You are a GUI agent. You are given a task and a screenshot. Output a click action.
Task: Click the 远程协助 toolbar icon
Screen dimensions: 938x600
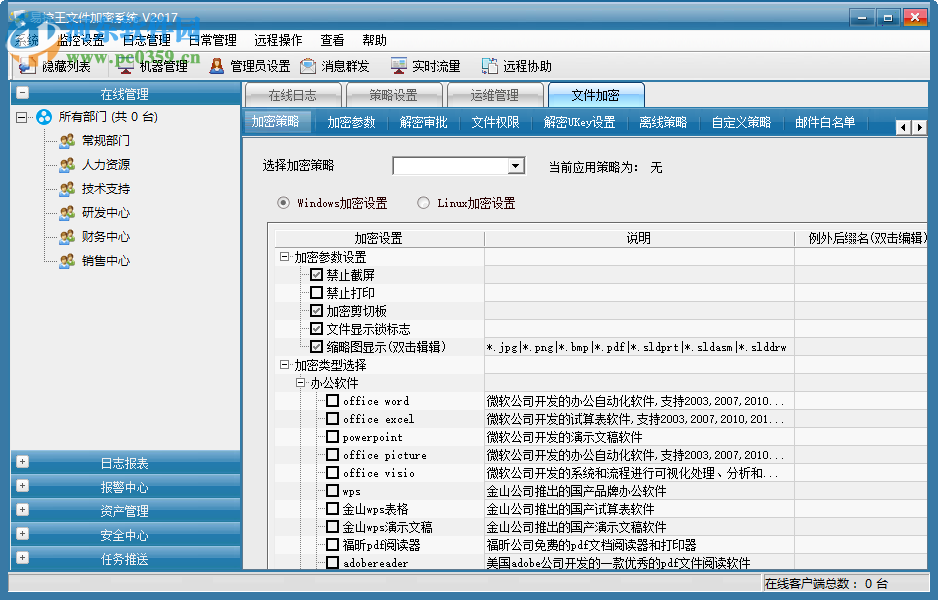(489, 66)
